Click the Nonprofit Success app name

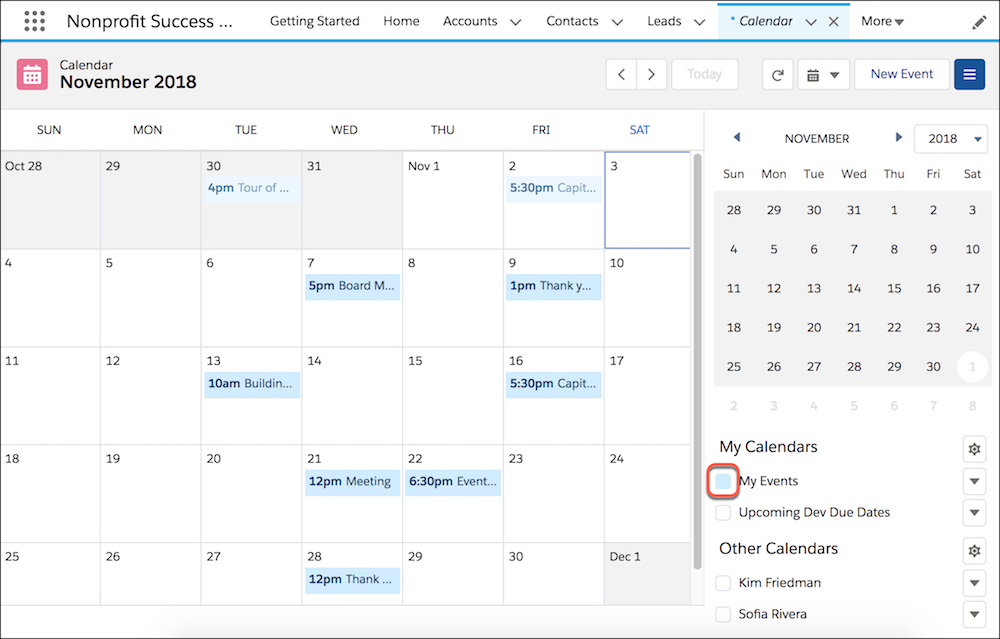pyautogui.click(x=150, y=21)
